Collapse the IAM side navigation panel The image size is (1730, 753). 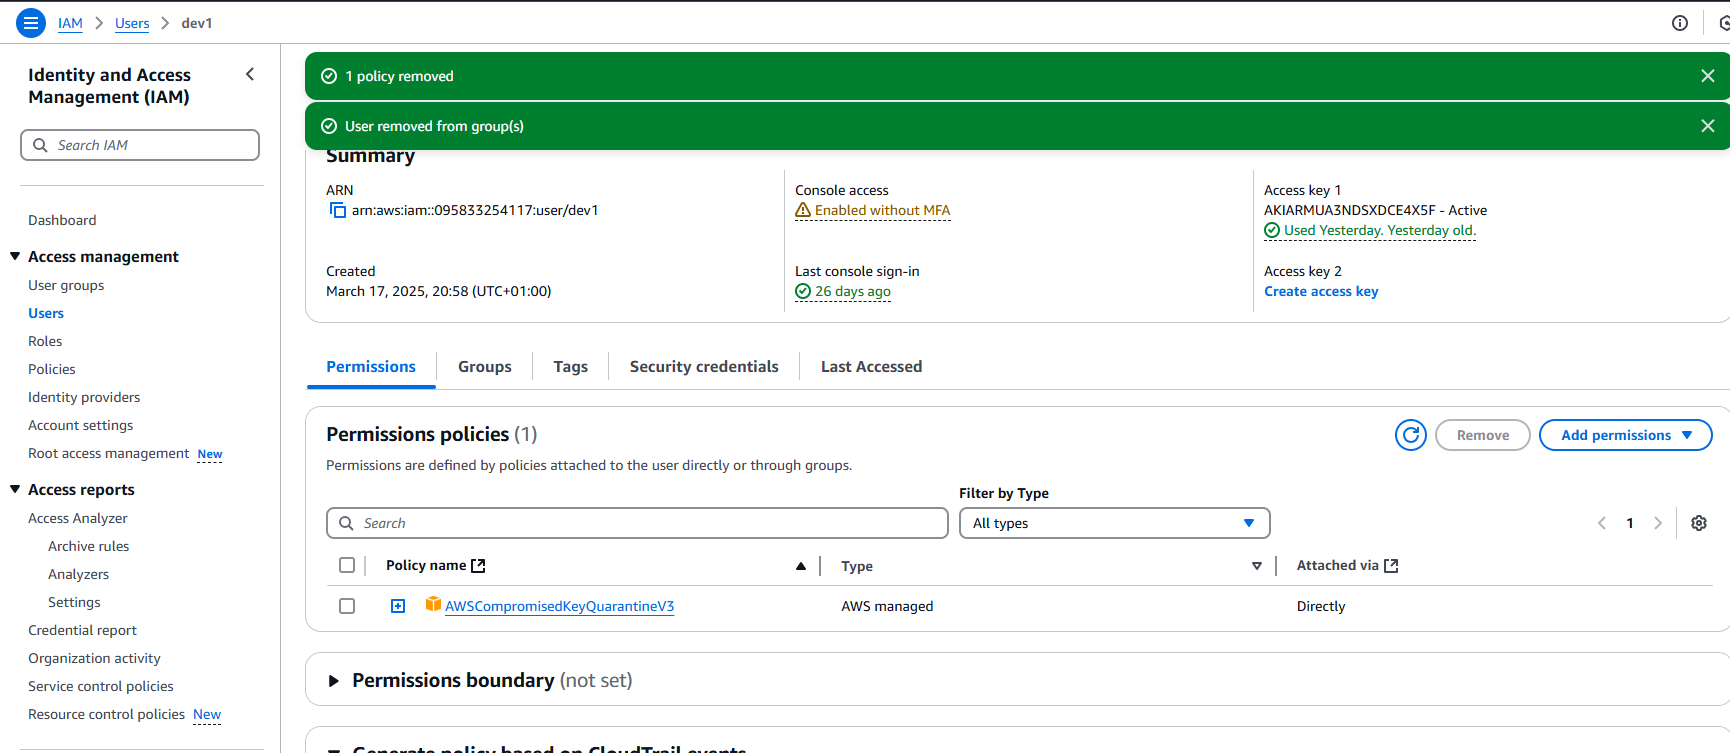[x=250, y=74]
